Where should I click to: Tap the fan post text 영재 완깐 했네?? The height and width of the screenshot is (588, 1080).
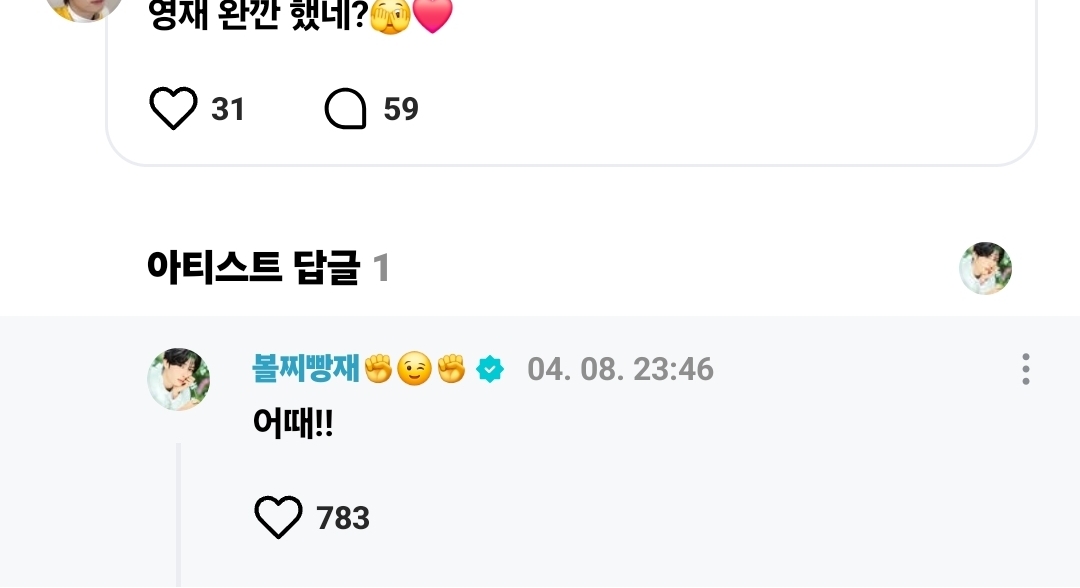coord(258,15)
